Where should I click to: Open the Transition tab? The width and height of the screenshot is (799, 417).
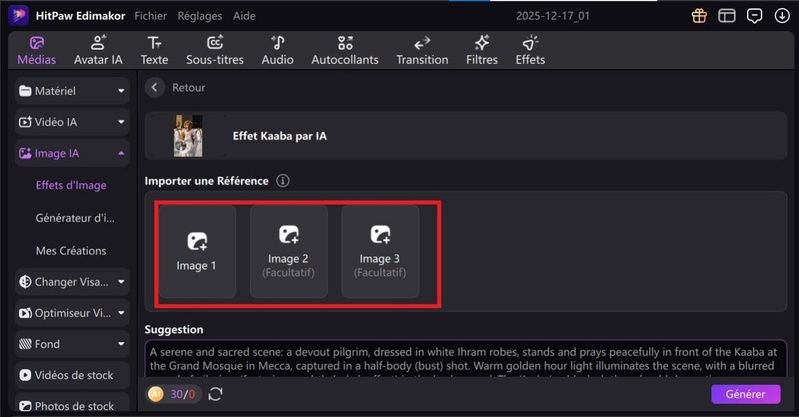point(422,50)
